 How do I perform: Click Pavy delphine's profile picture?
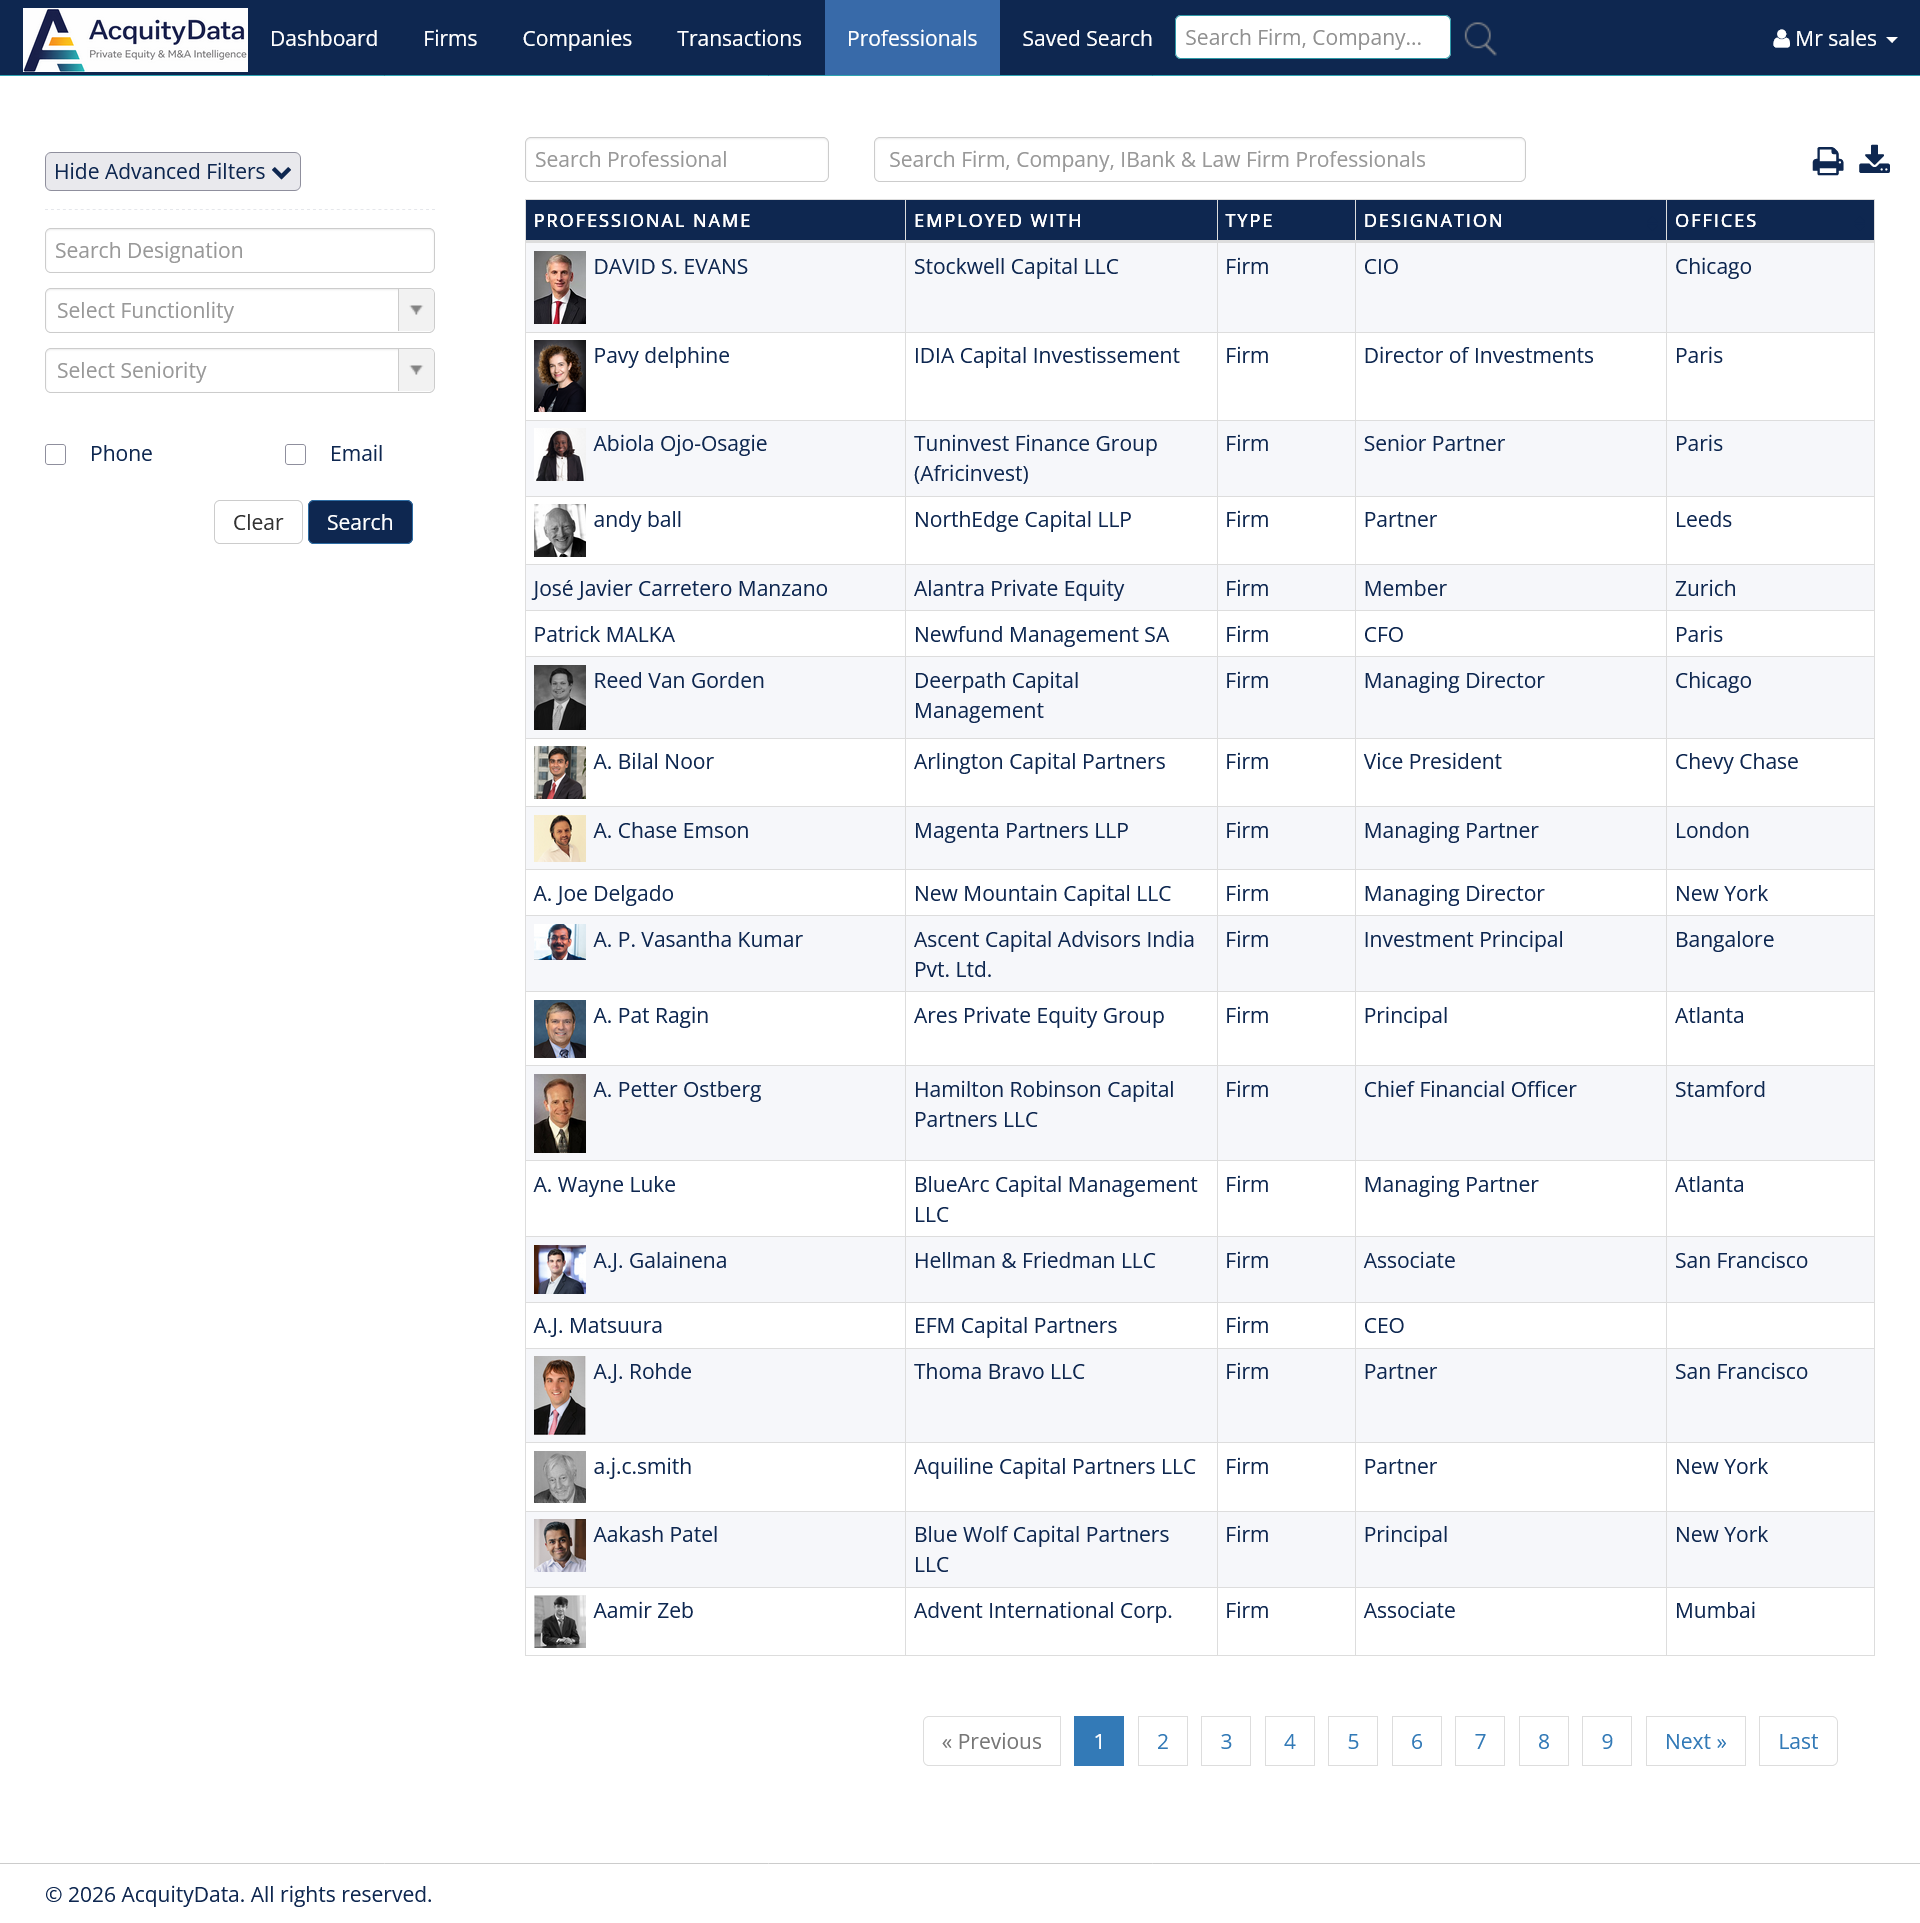click(x=559, y=376)
